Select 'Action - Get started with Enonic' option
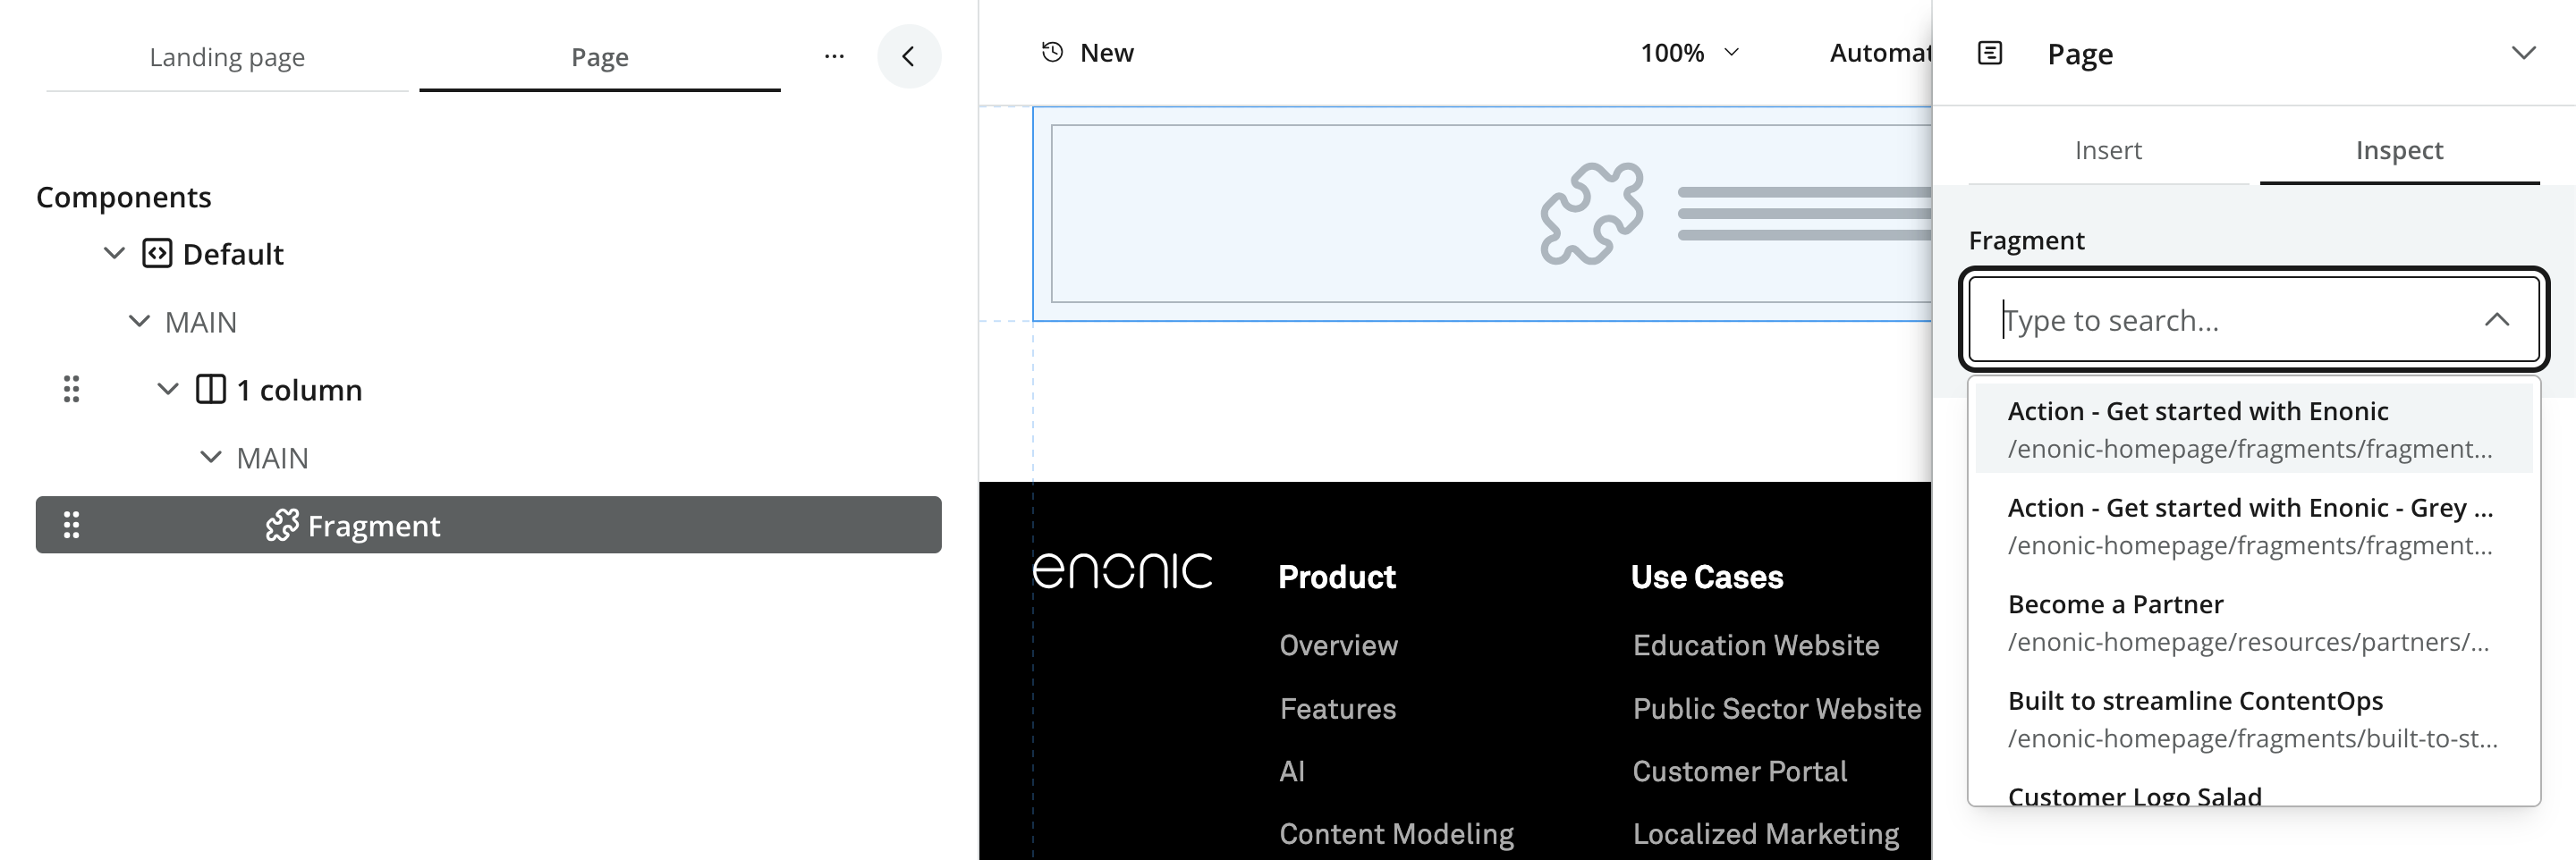2576x860 pixels. pyautogui.click(x=2254, y=429)
